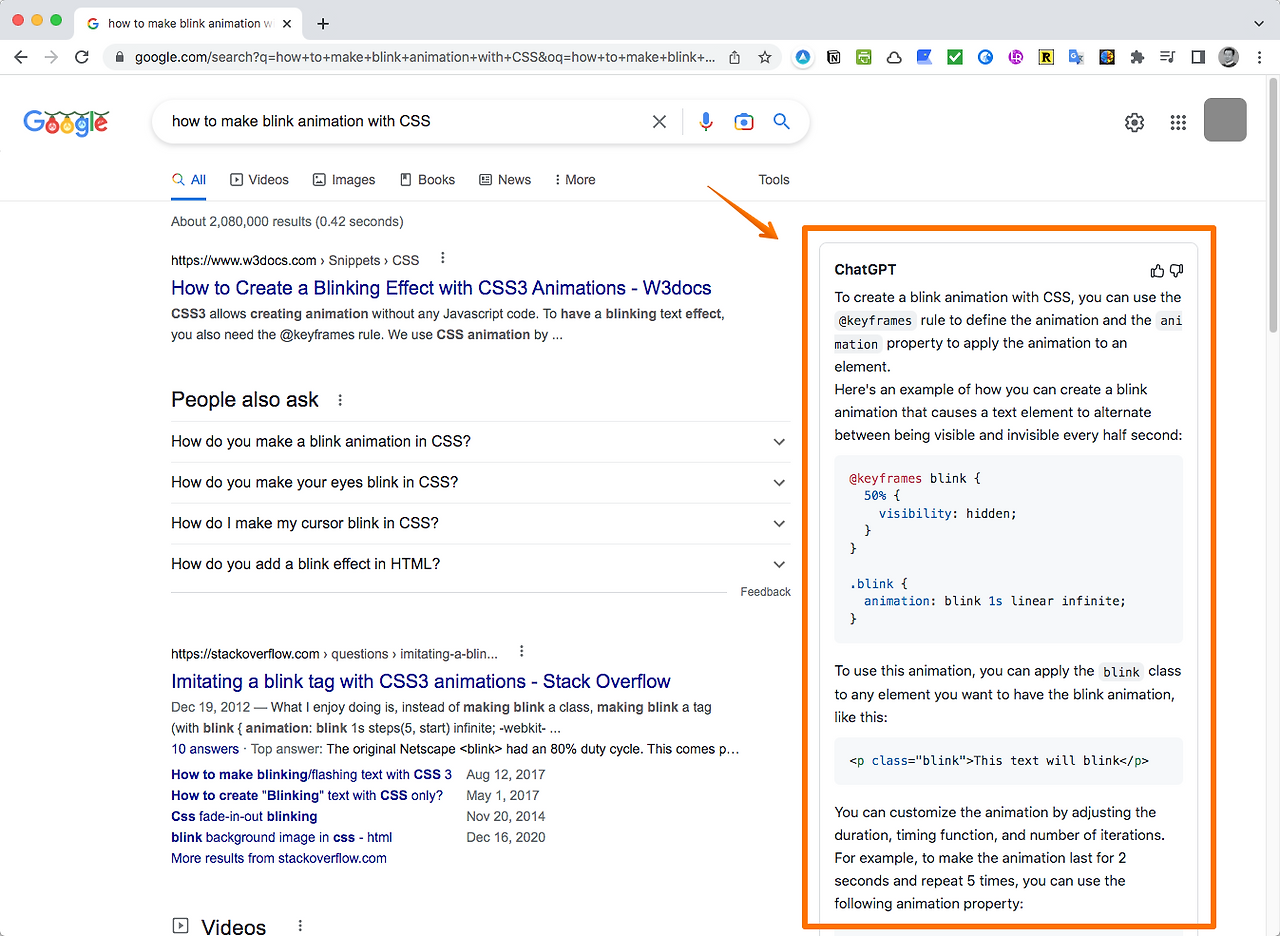Switch to the Books search tab
This screenshot has height=936, width=1280.
pos(427,180)
